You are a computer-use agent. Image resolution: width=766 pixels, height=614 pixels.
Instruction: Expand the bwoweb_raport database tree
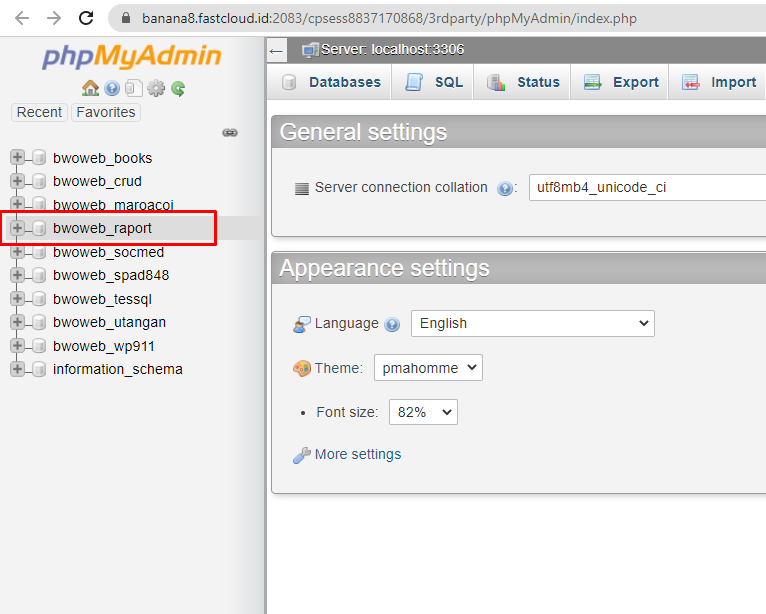coord(17,228)
